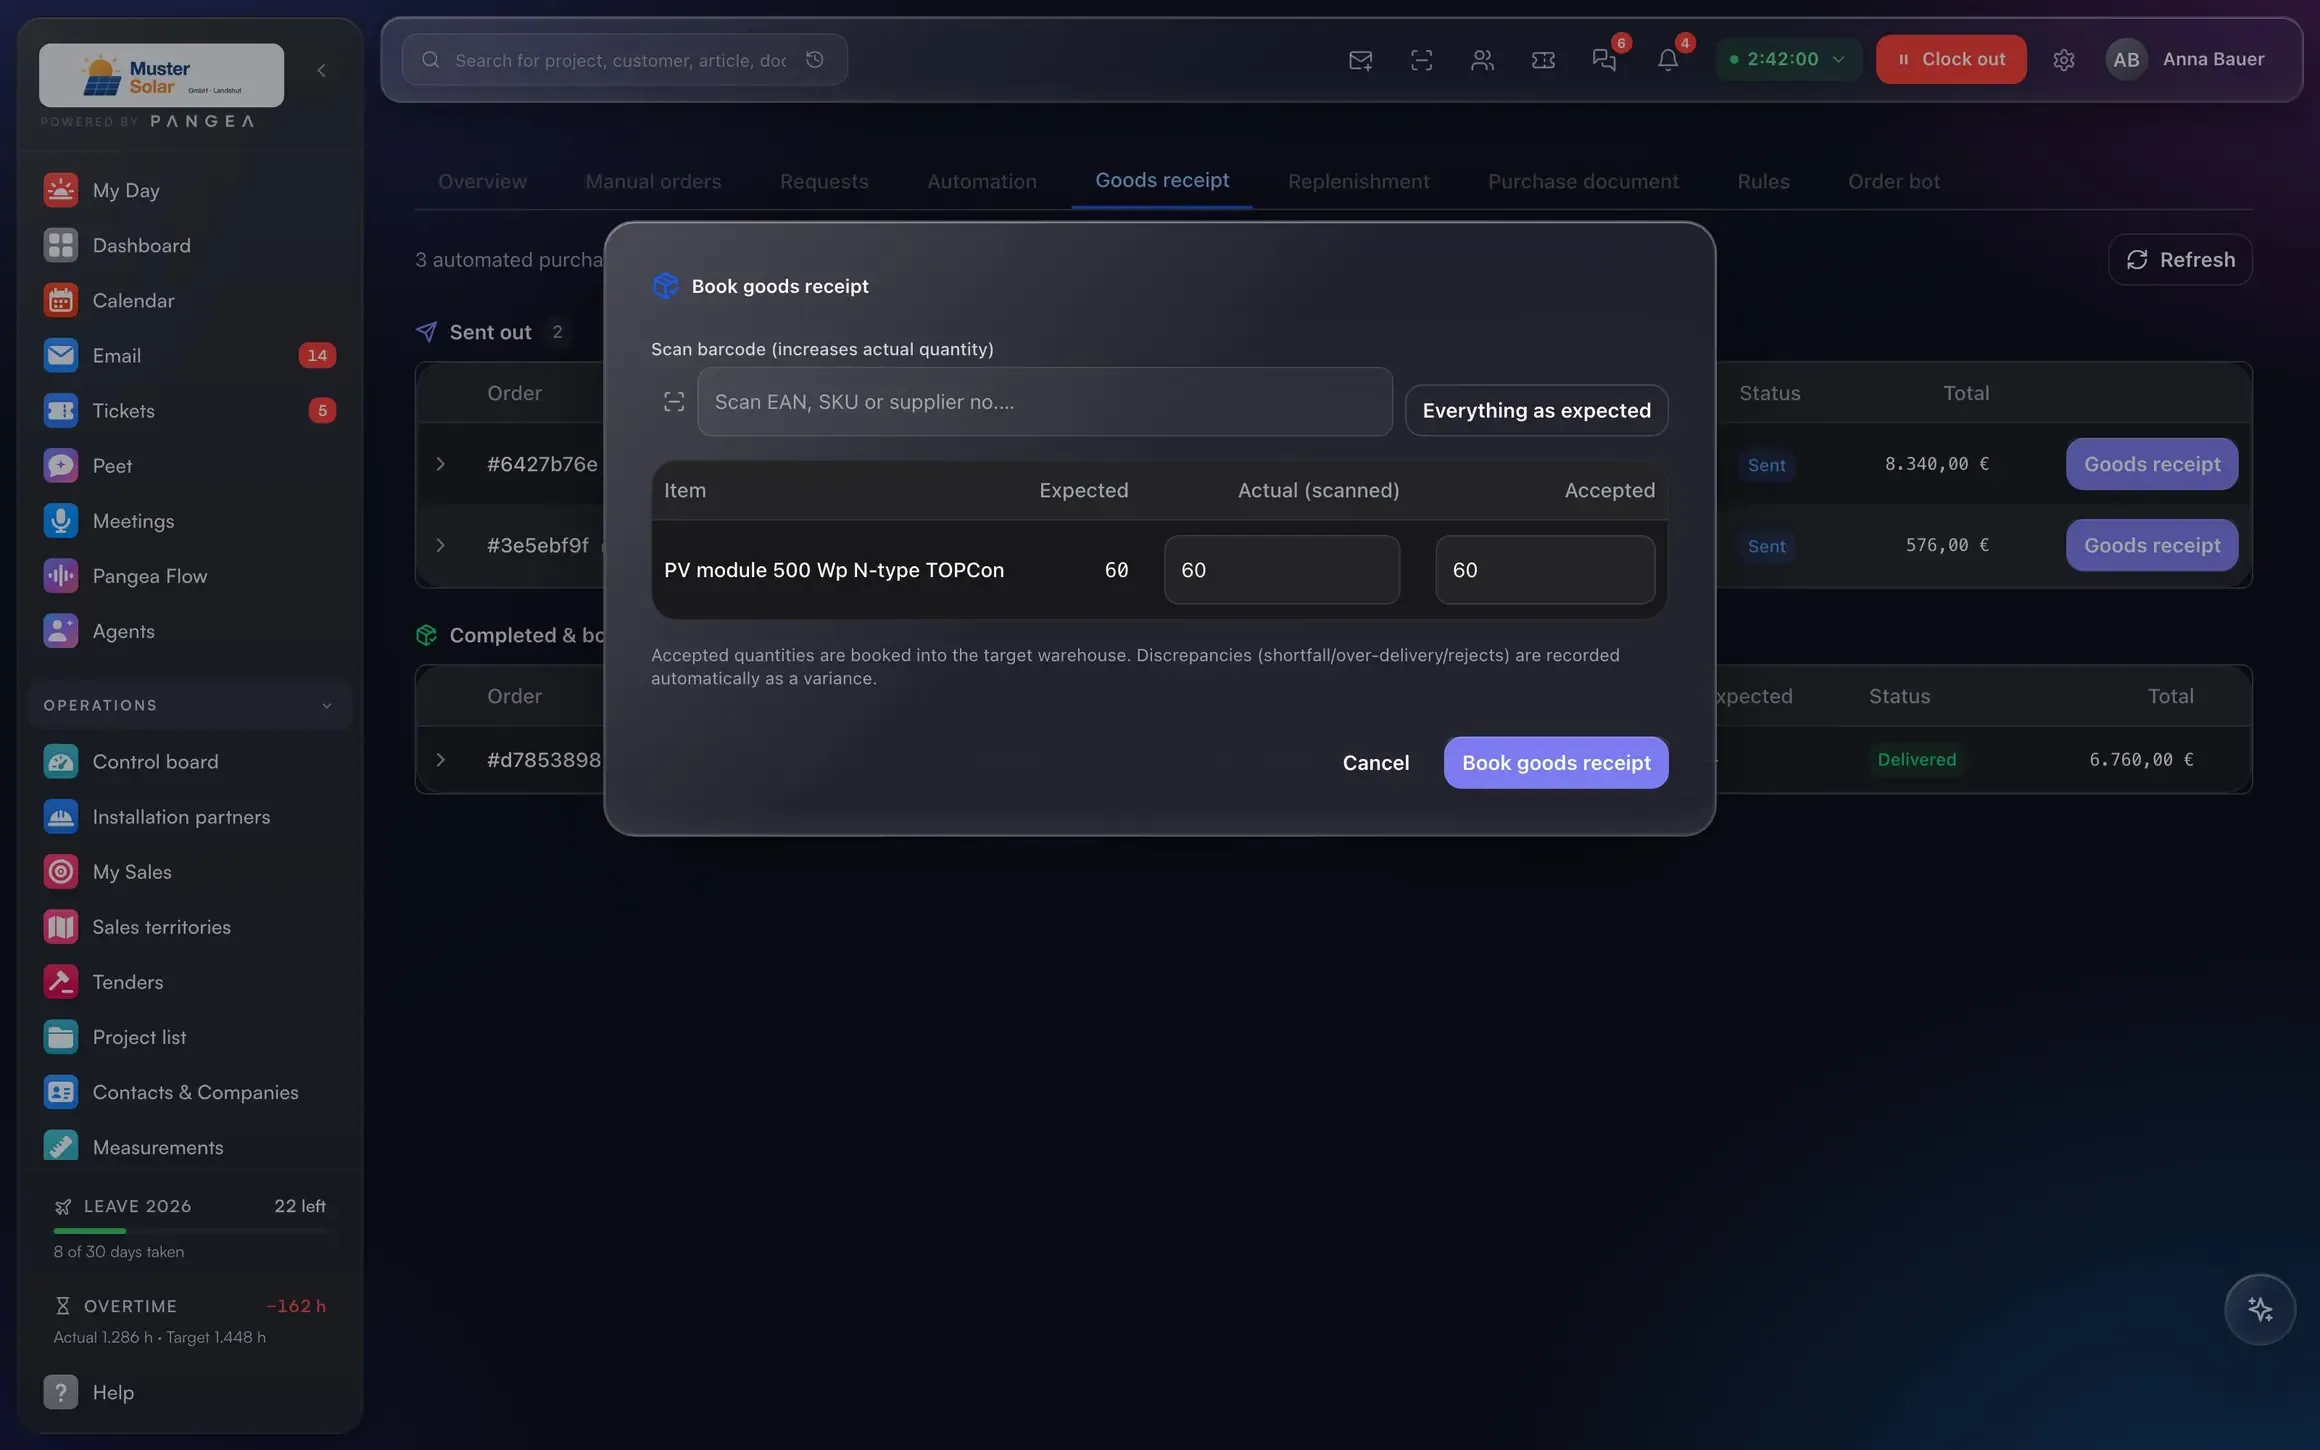
Task: Click the Actual (scanned) quantity field
Action: tap(1281, 569)
